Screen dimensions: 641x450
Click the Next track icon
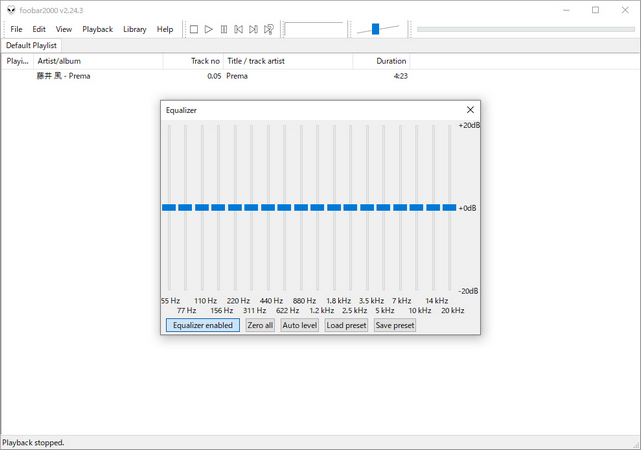click(x=253, y=29)
